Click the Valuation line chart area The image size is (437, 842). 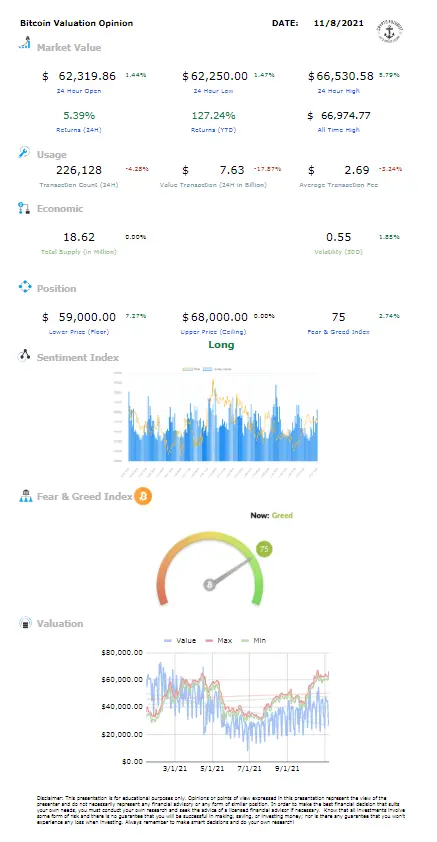(x=237, y=707)
